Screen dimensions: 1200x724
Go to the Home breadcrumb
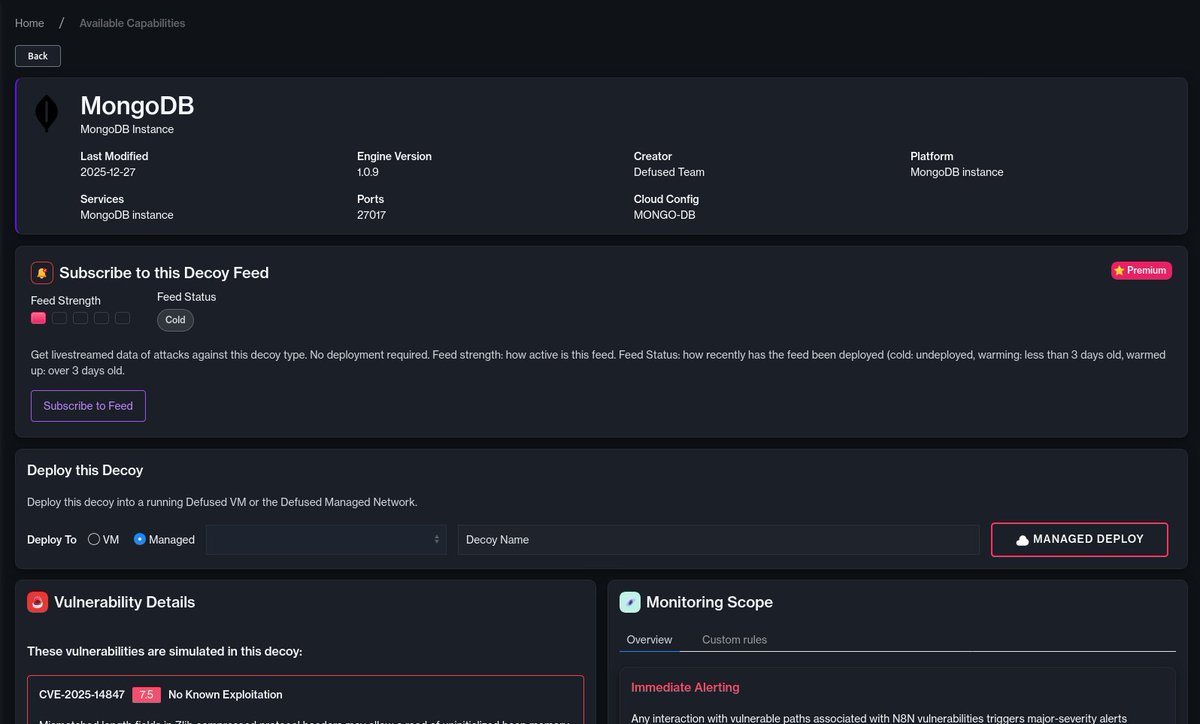pos(29,23)
